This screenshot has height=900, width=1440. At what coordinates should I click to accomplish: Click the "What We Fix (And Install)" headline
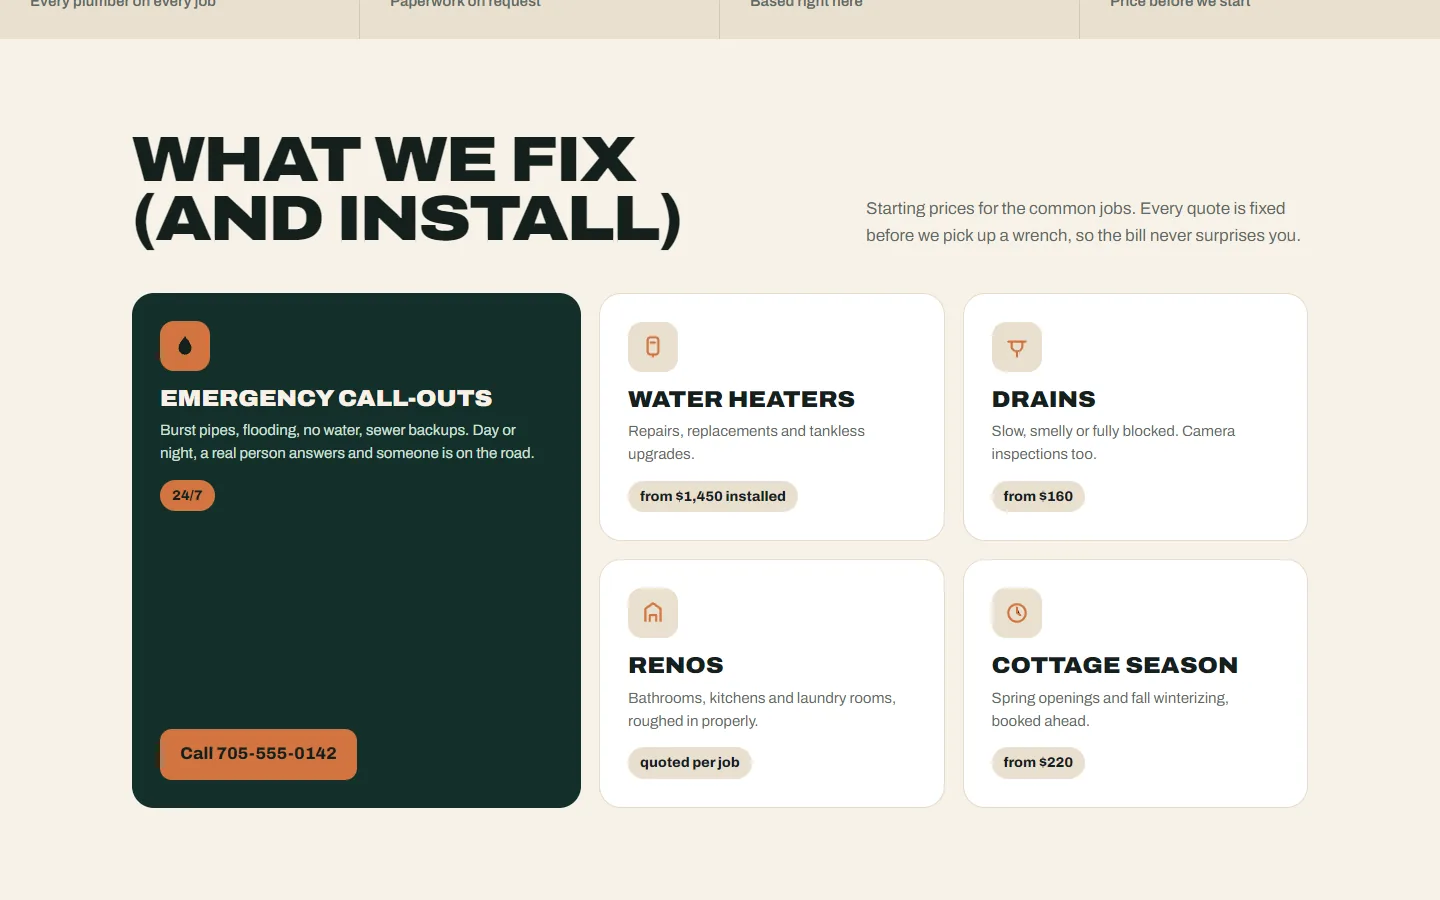[407, 190]
